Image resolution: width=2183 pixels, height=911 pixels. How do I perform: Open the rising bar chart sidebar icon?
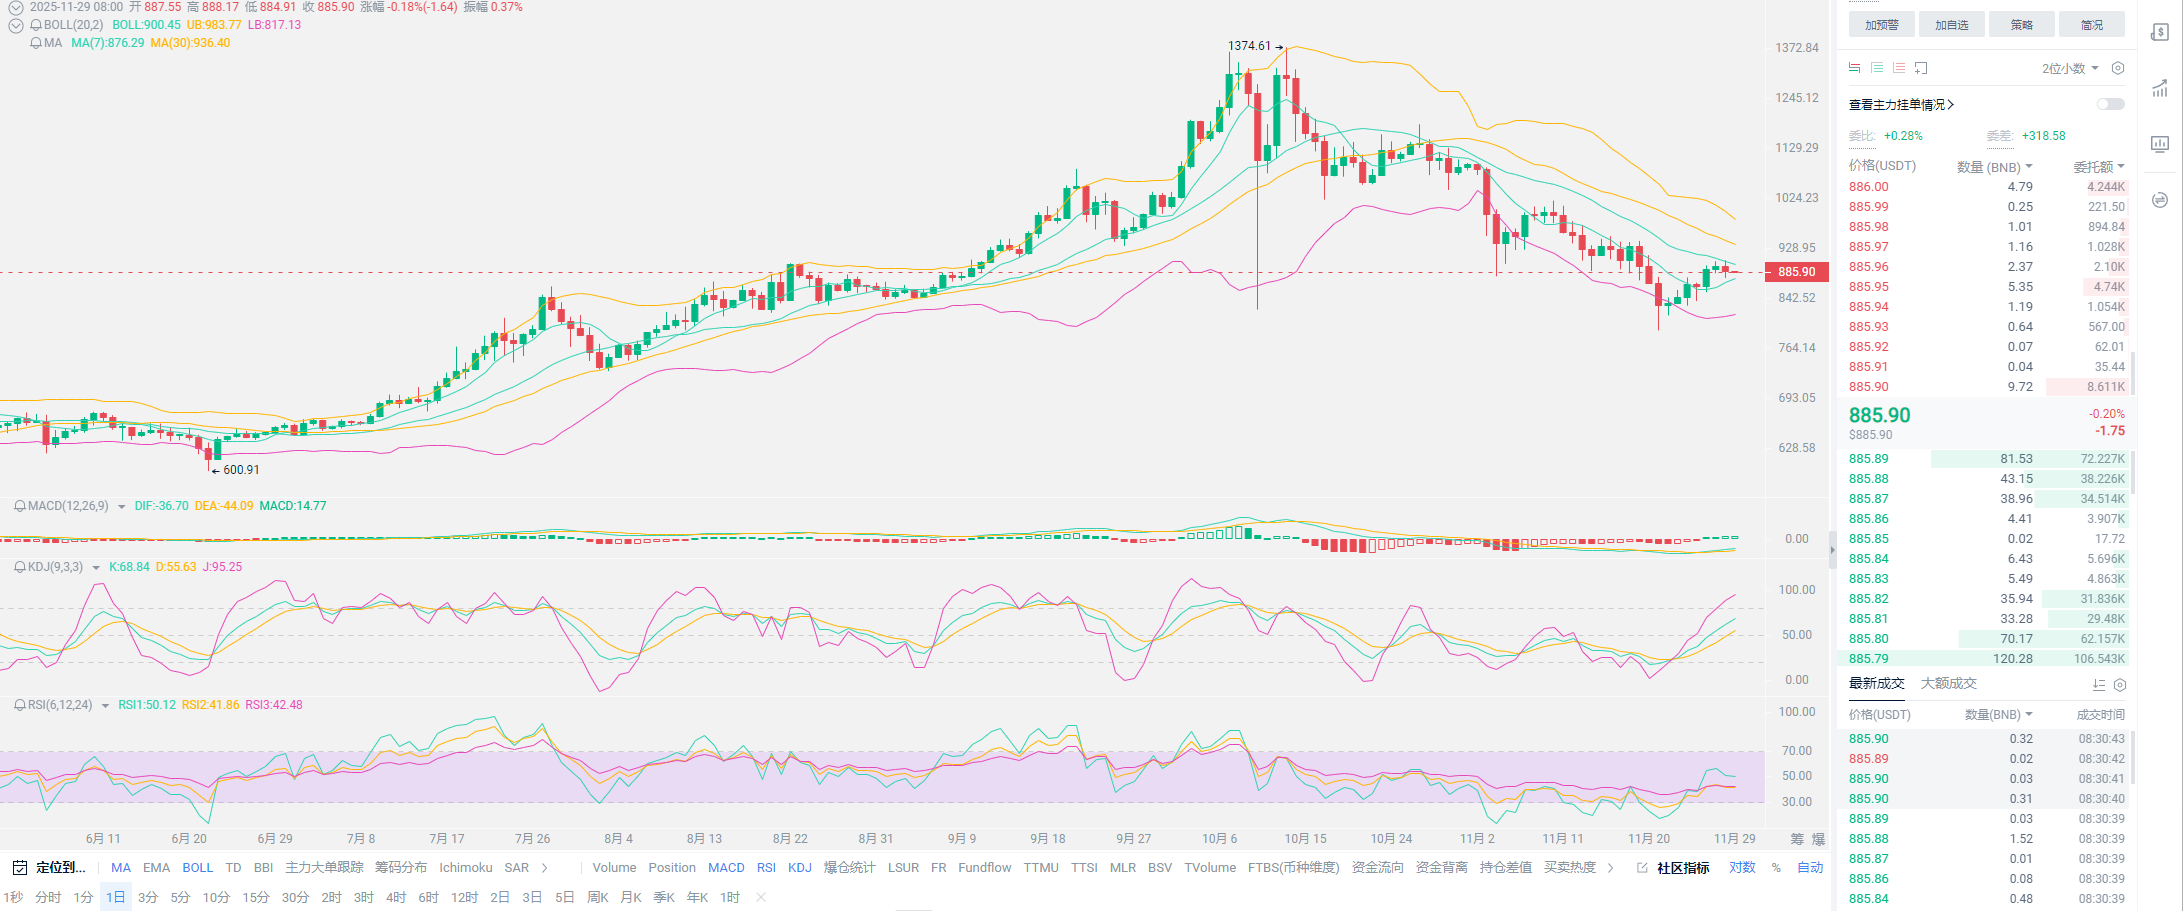2159,89
